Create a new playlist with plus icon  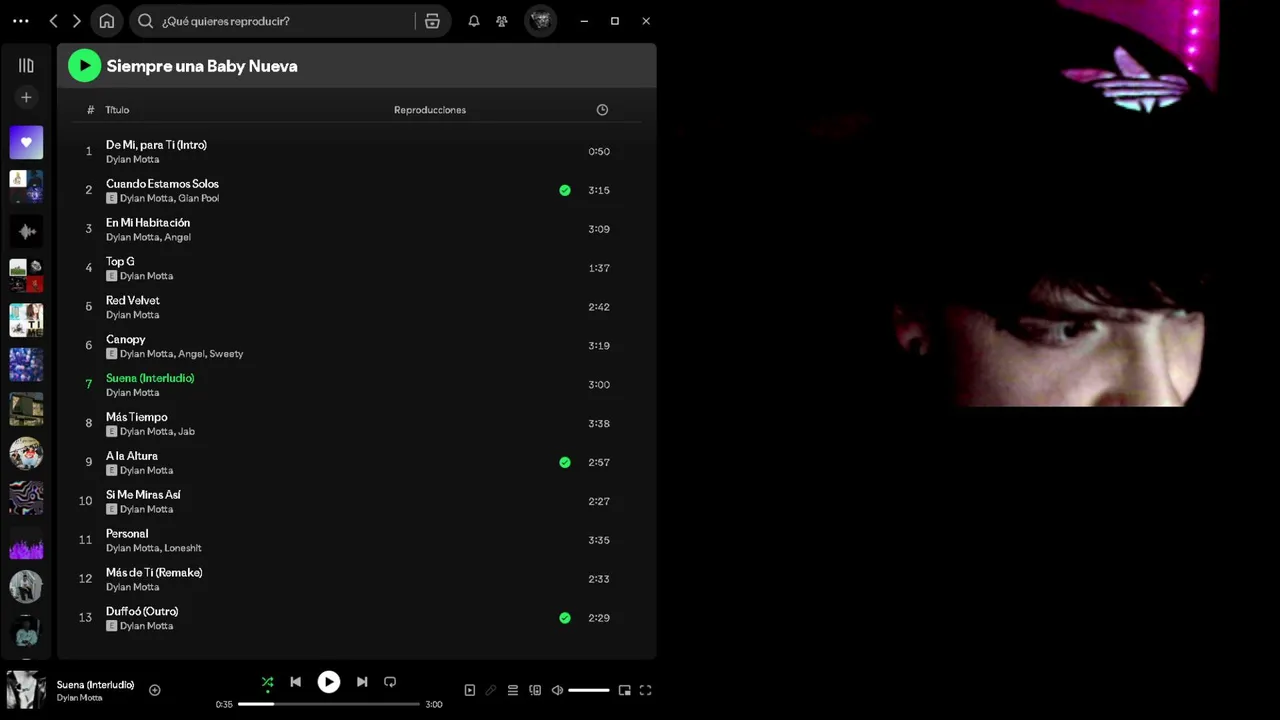[26, 97]
